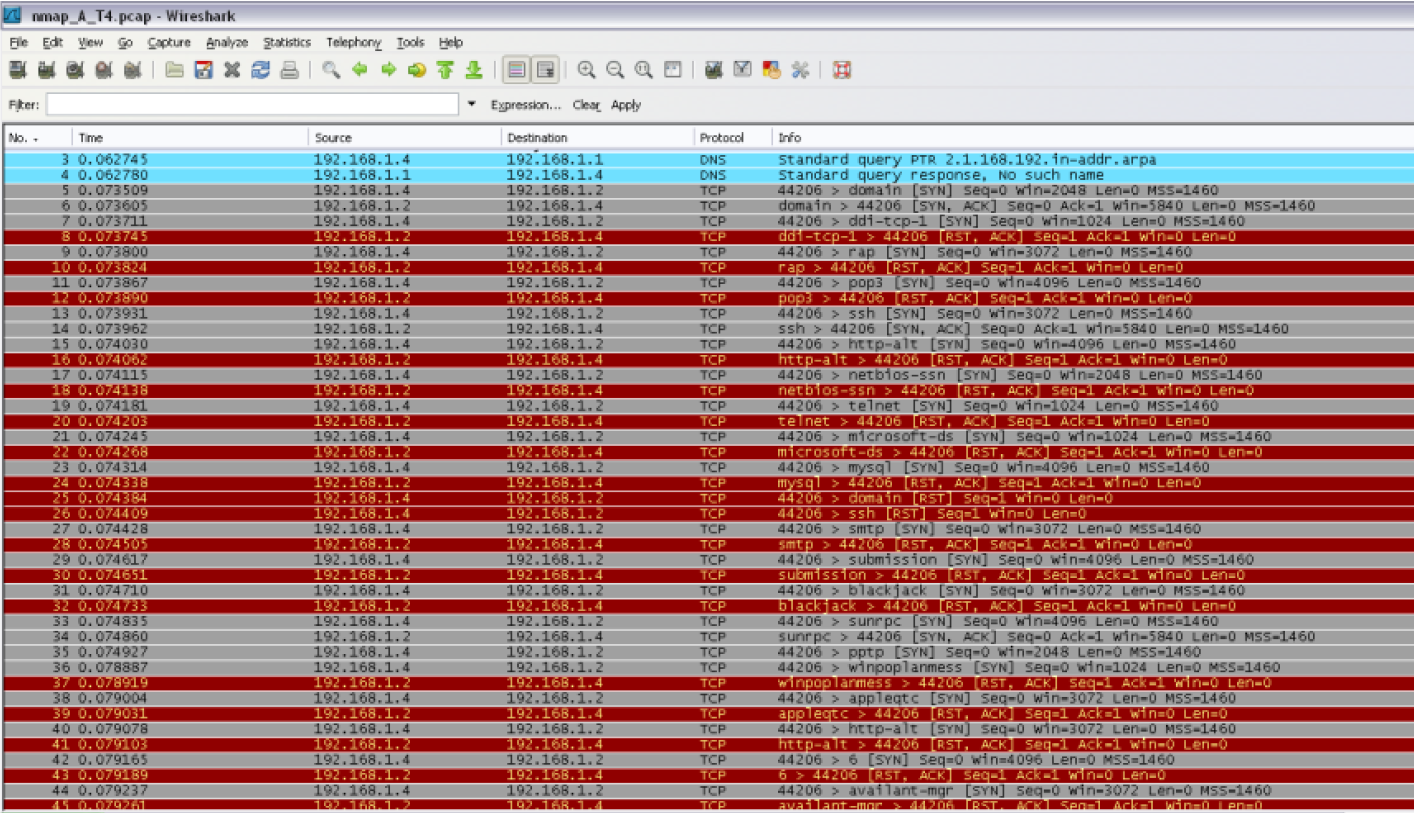The height and width of the screenshot is (813, 1420).
Task: Select packet 36 winpoplanmess SYN row
Action: coord(709,668)
